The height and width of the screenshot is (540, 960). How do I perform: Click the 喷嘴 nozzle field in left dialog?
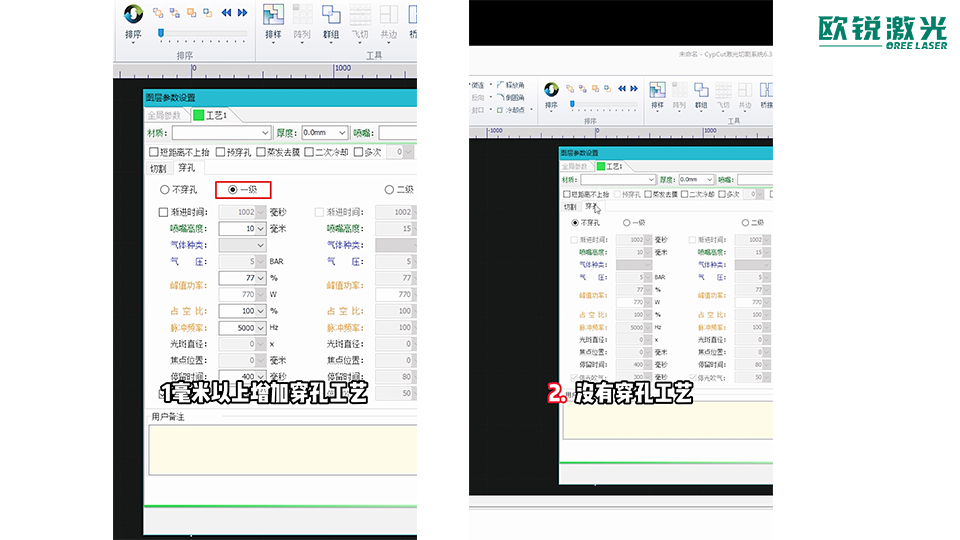point(397,133)
